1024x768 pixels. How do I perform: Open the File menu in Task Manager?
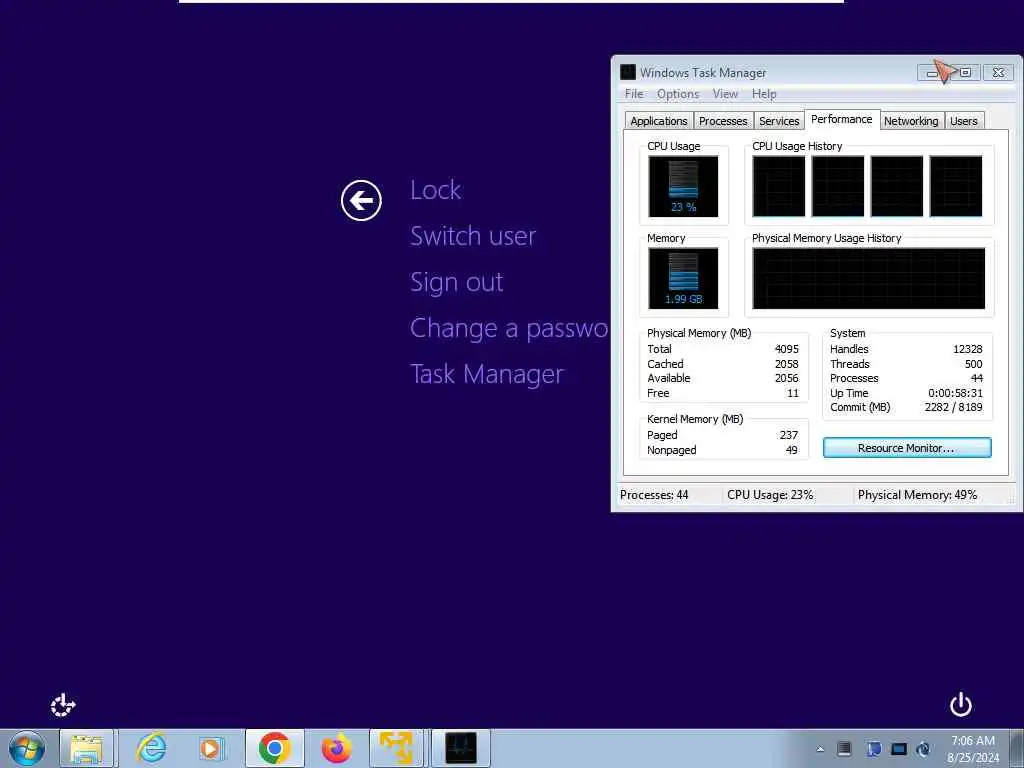(x=634, y=94)
